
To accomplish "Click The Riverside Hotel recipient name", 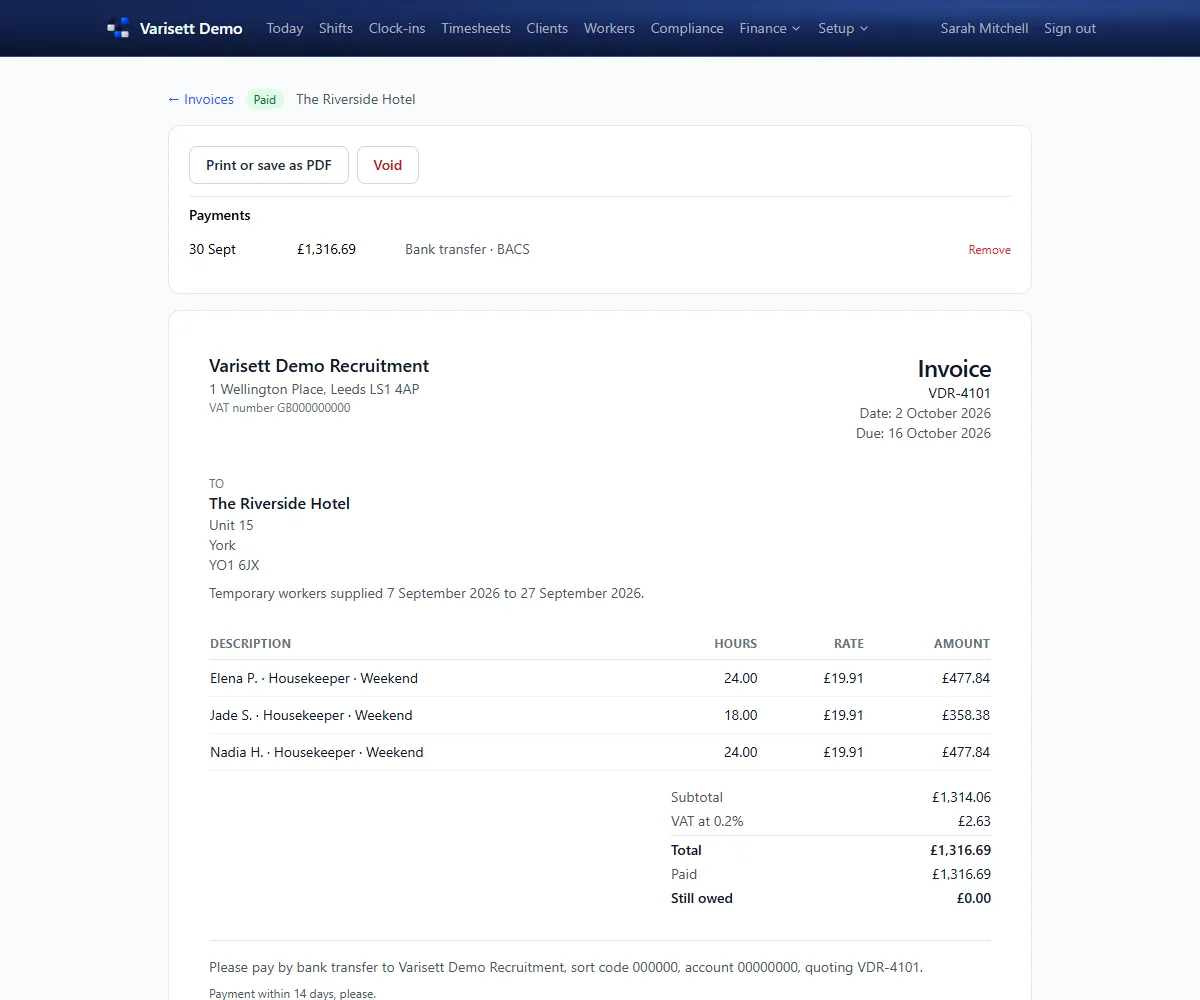I will 279,504.
